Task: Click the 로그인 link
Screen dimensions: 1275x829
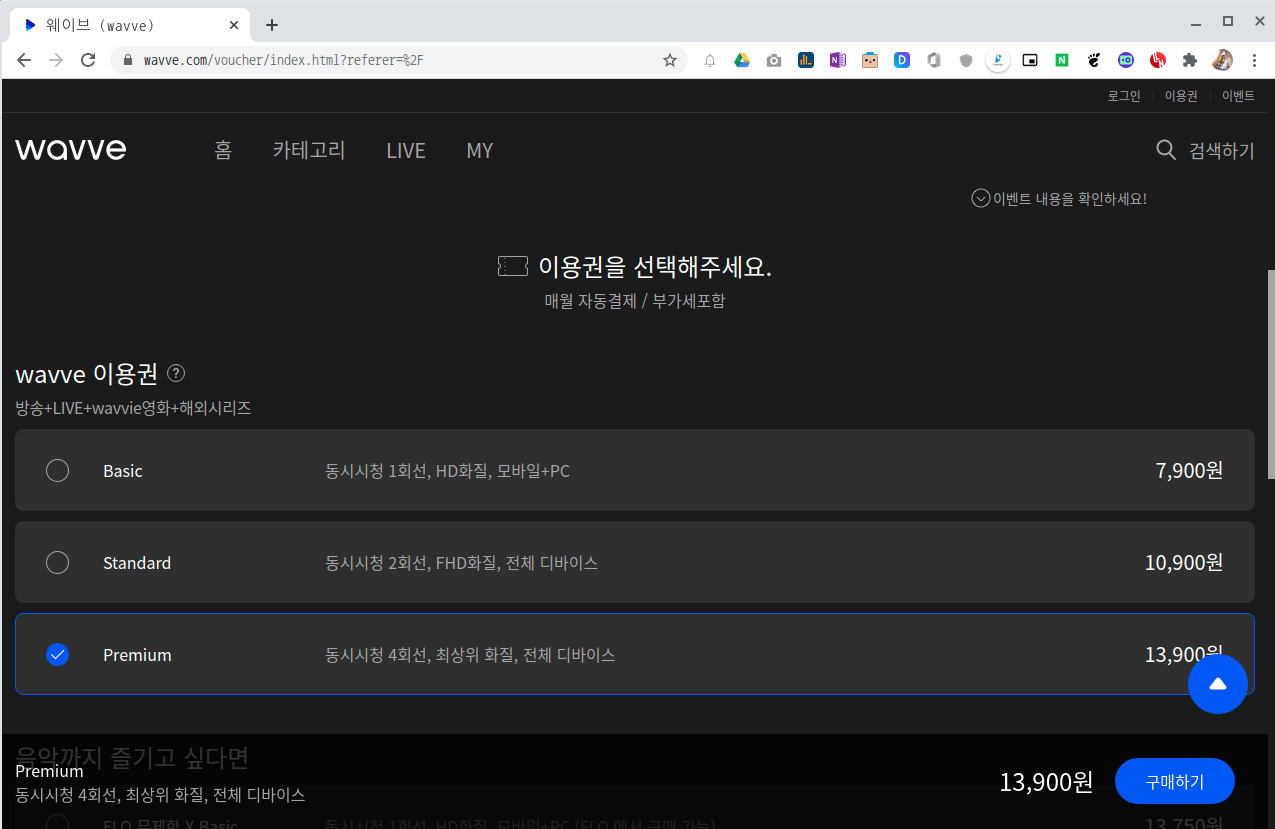Action: (1124, 96)
